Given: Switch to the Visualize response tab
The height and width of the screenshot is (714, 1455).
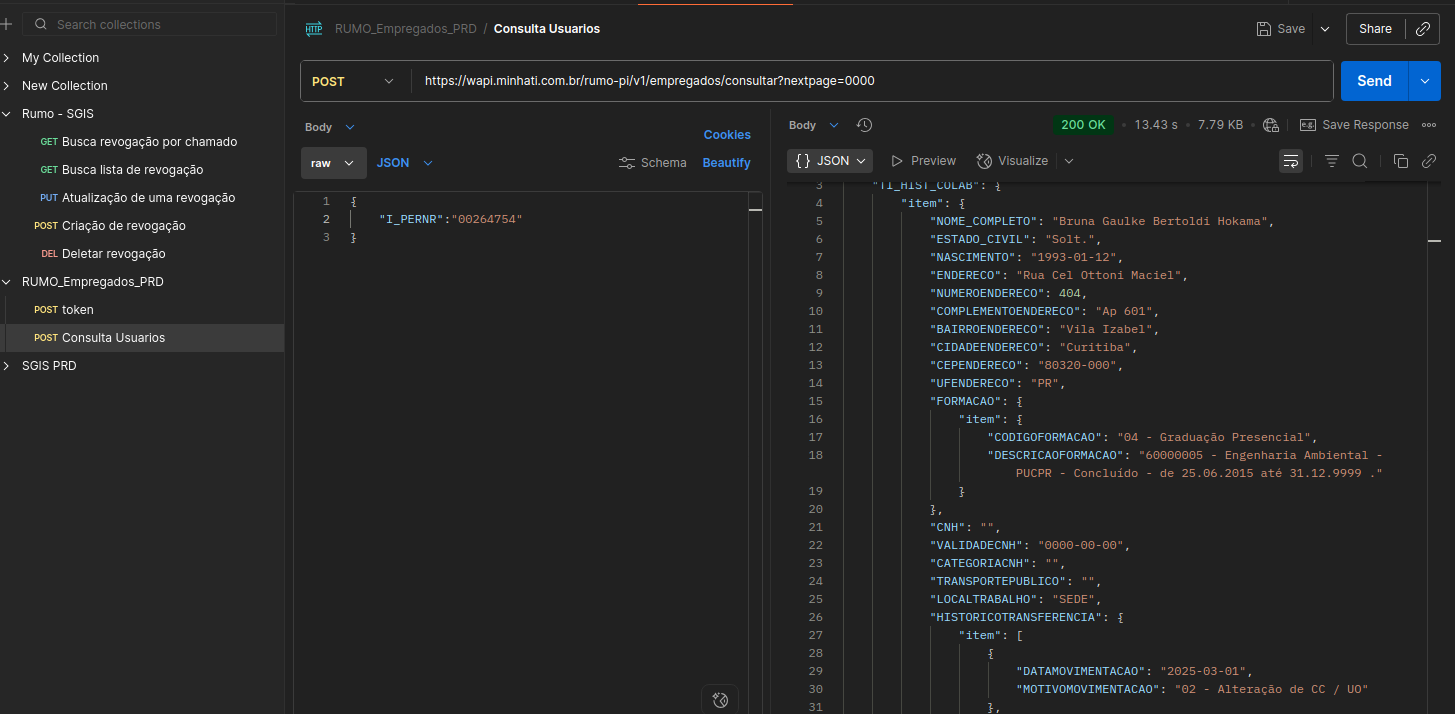Looking at the screenshot, I should point(1013,161).
